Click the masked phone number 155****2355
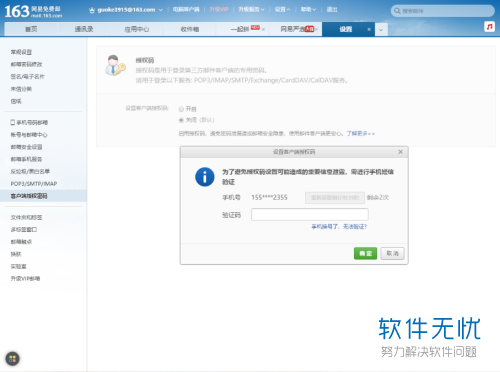This screenshot has width=500, height=372. click(x=269, y=198)
